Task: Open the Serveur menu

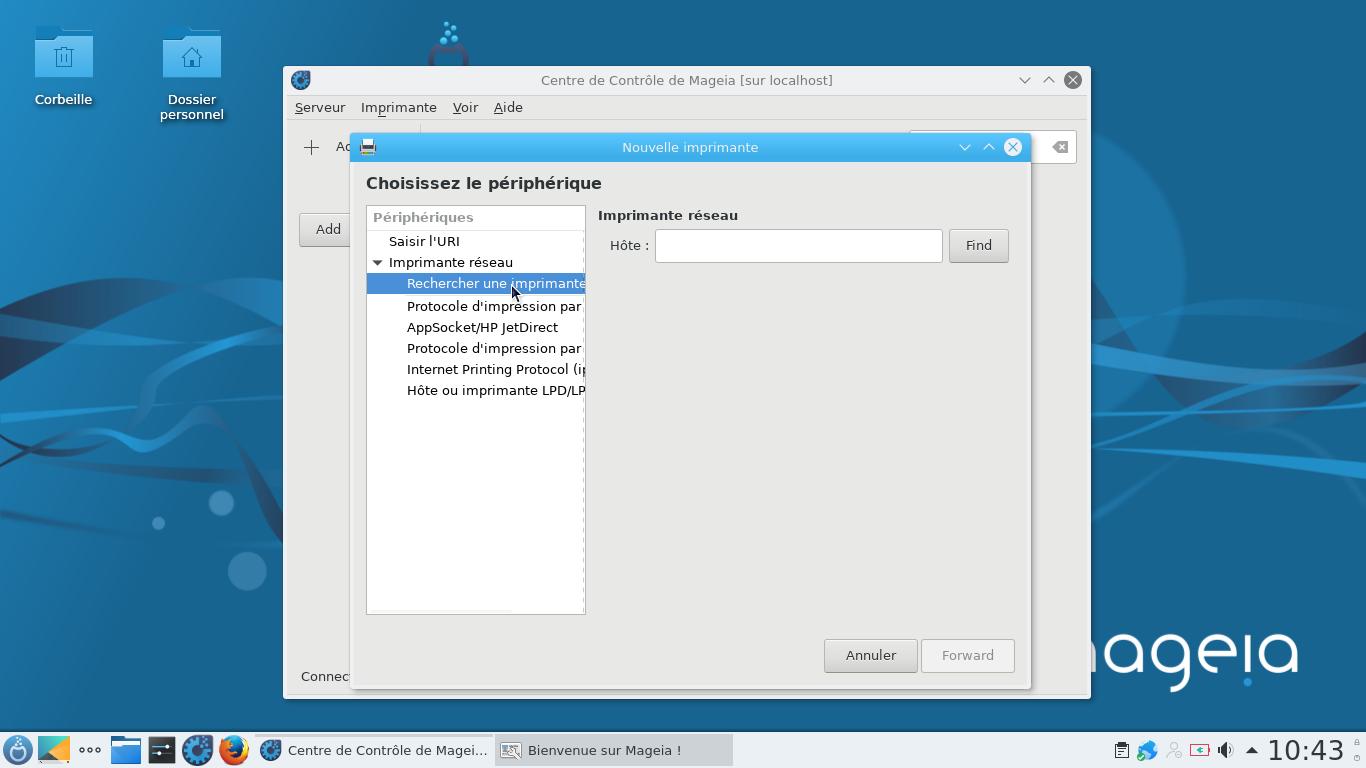Action: click(x=320, y=107)
